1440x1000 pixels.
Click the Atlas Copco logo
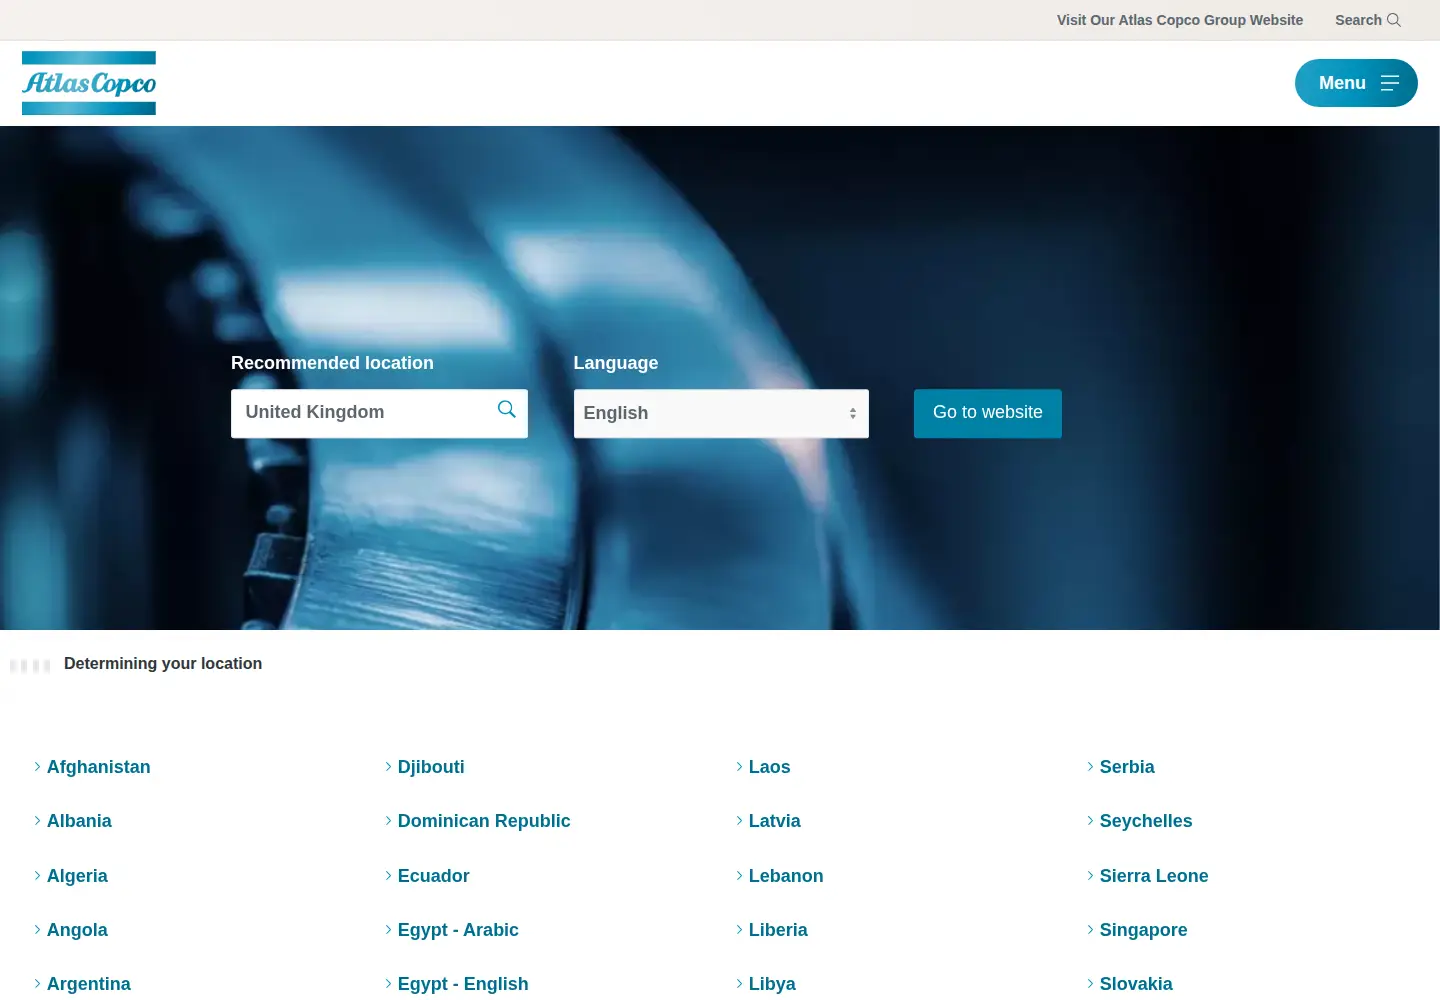pyautogui.click(x=89, y=83)
